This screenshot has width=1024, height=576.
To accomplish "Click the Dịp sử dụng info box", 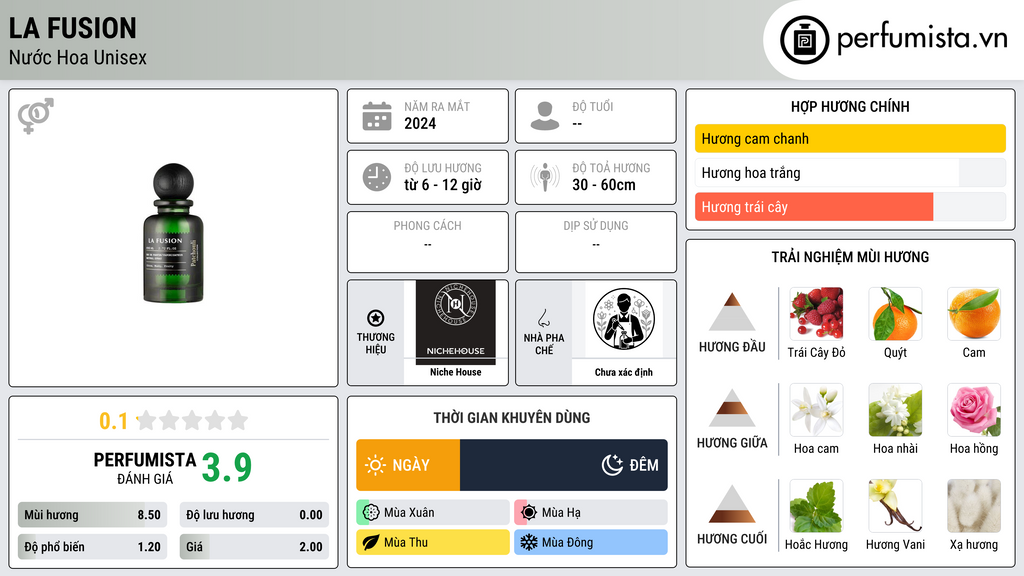I will pyautogui.click(x=596, y=242).
